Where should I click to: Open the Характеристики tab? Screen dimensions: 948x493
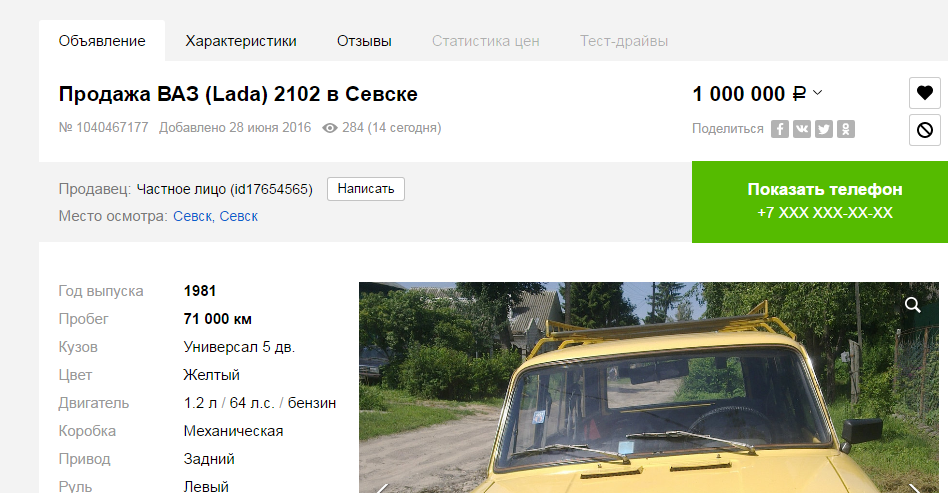[x=241, y=41]
